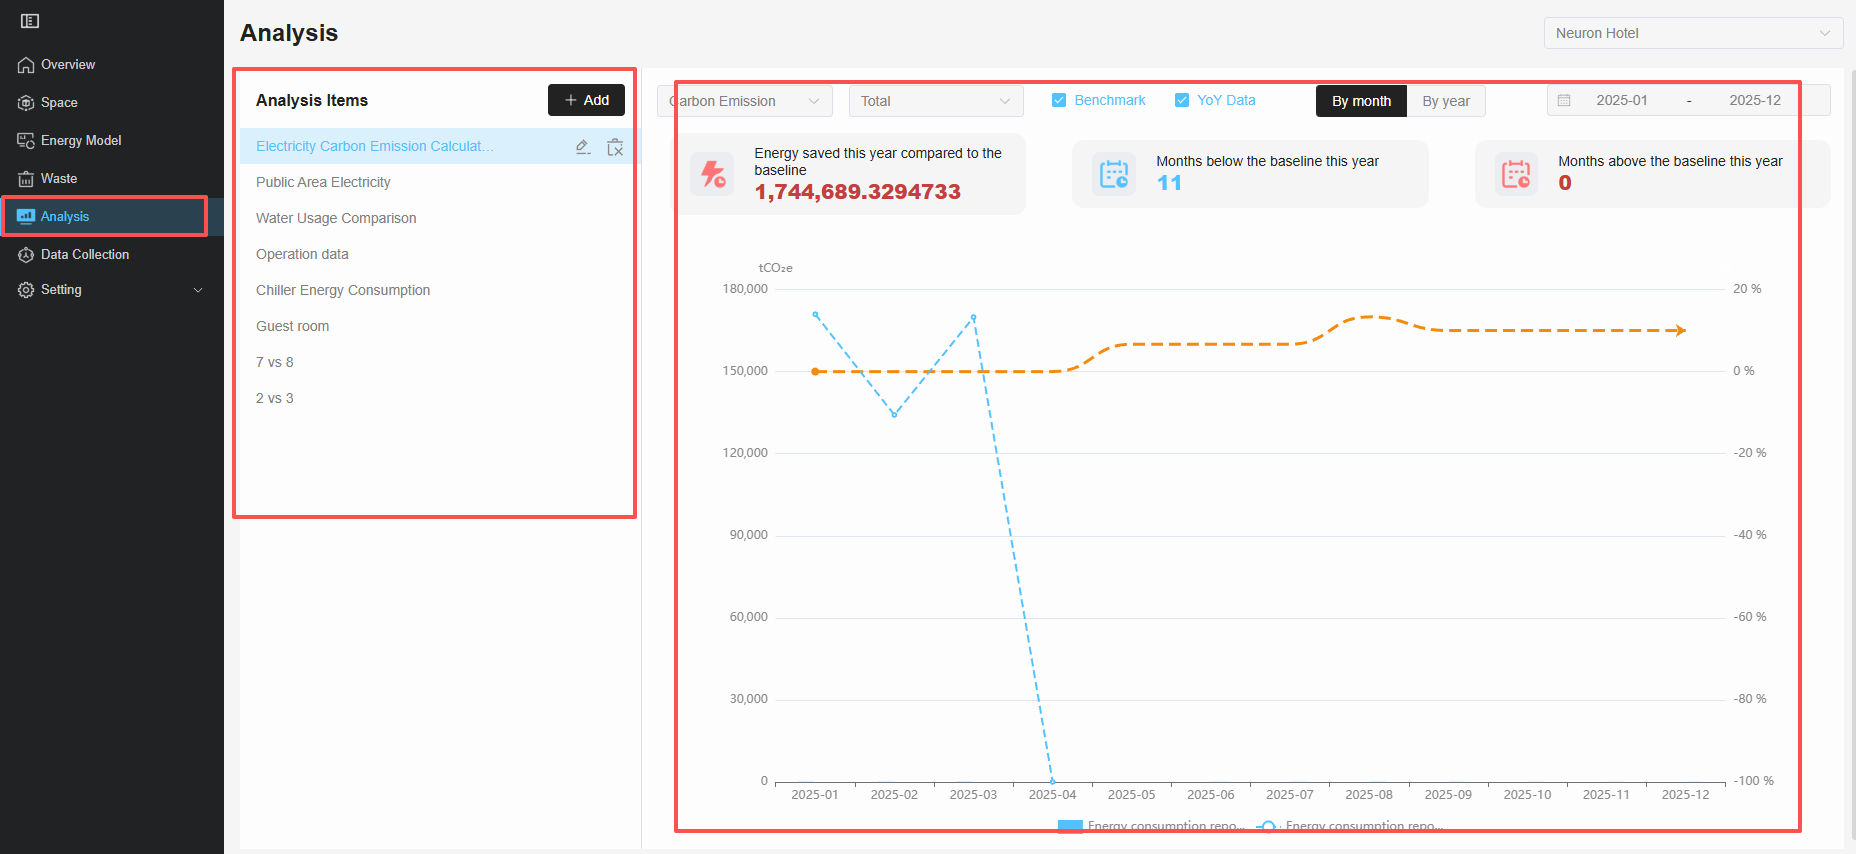This screenshot has height=854, width=1856.
Task: Click the Add button
Action: (x=586, y=100)
